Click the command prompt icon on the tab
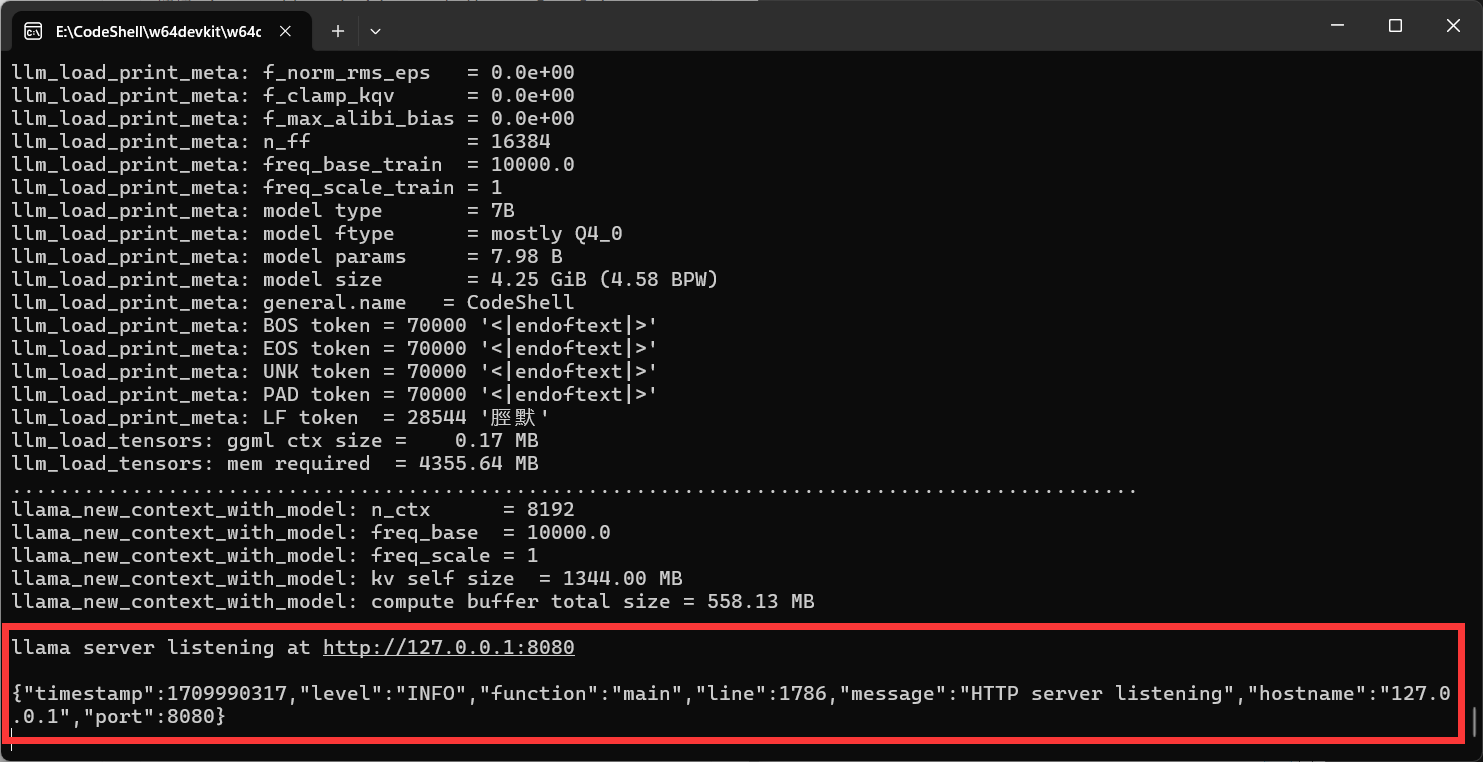Screen dimensions: 1483x762 33,31
